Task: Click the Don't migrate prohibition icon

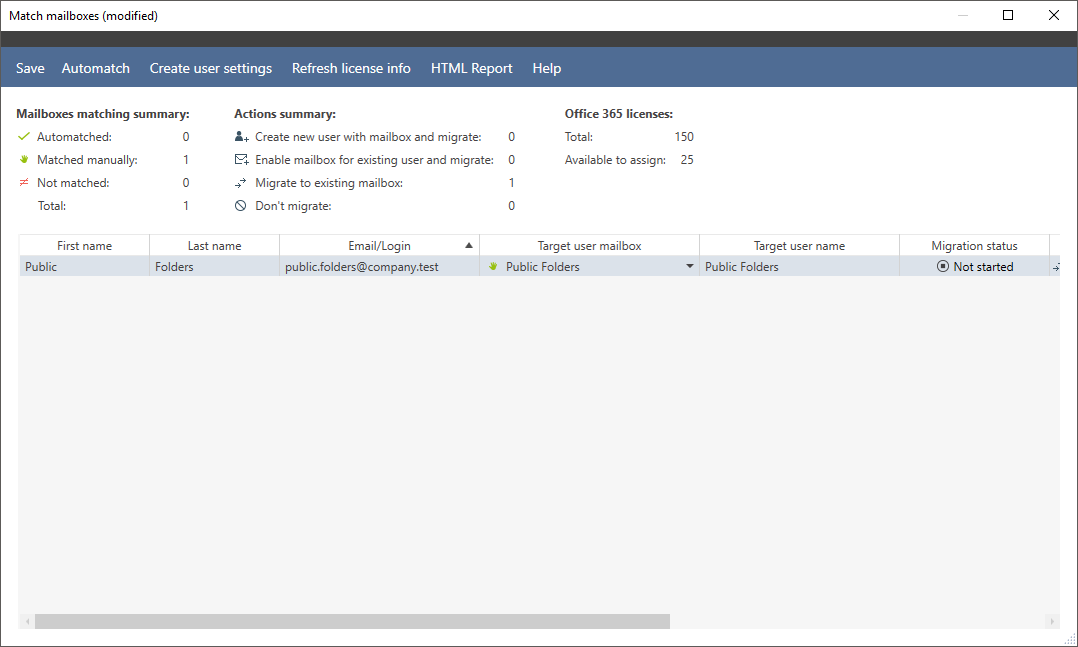Action: point(241,205)
